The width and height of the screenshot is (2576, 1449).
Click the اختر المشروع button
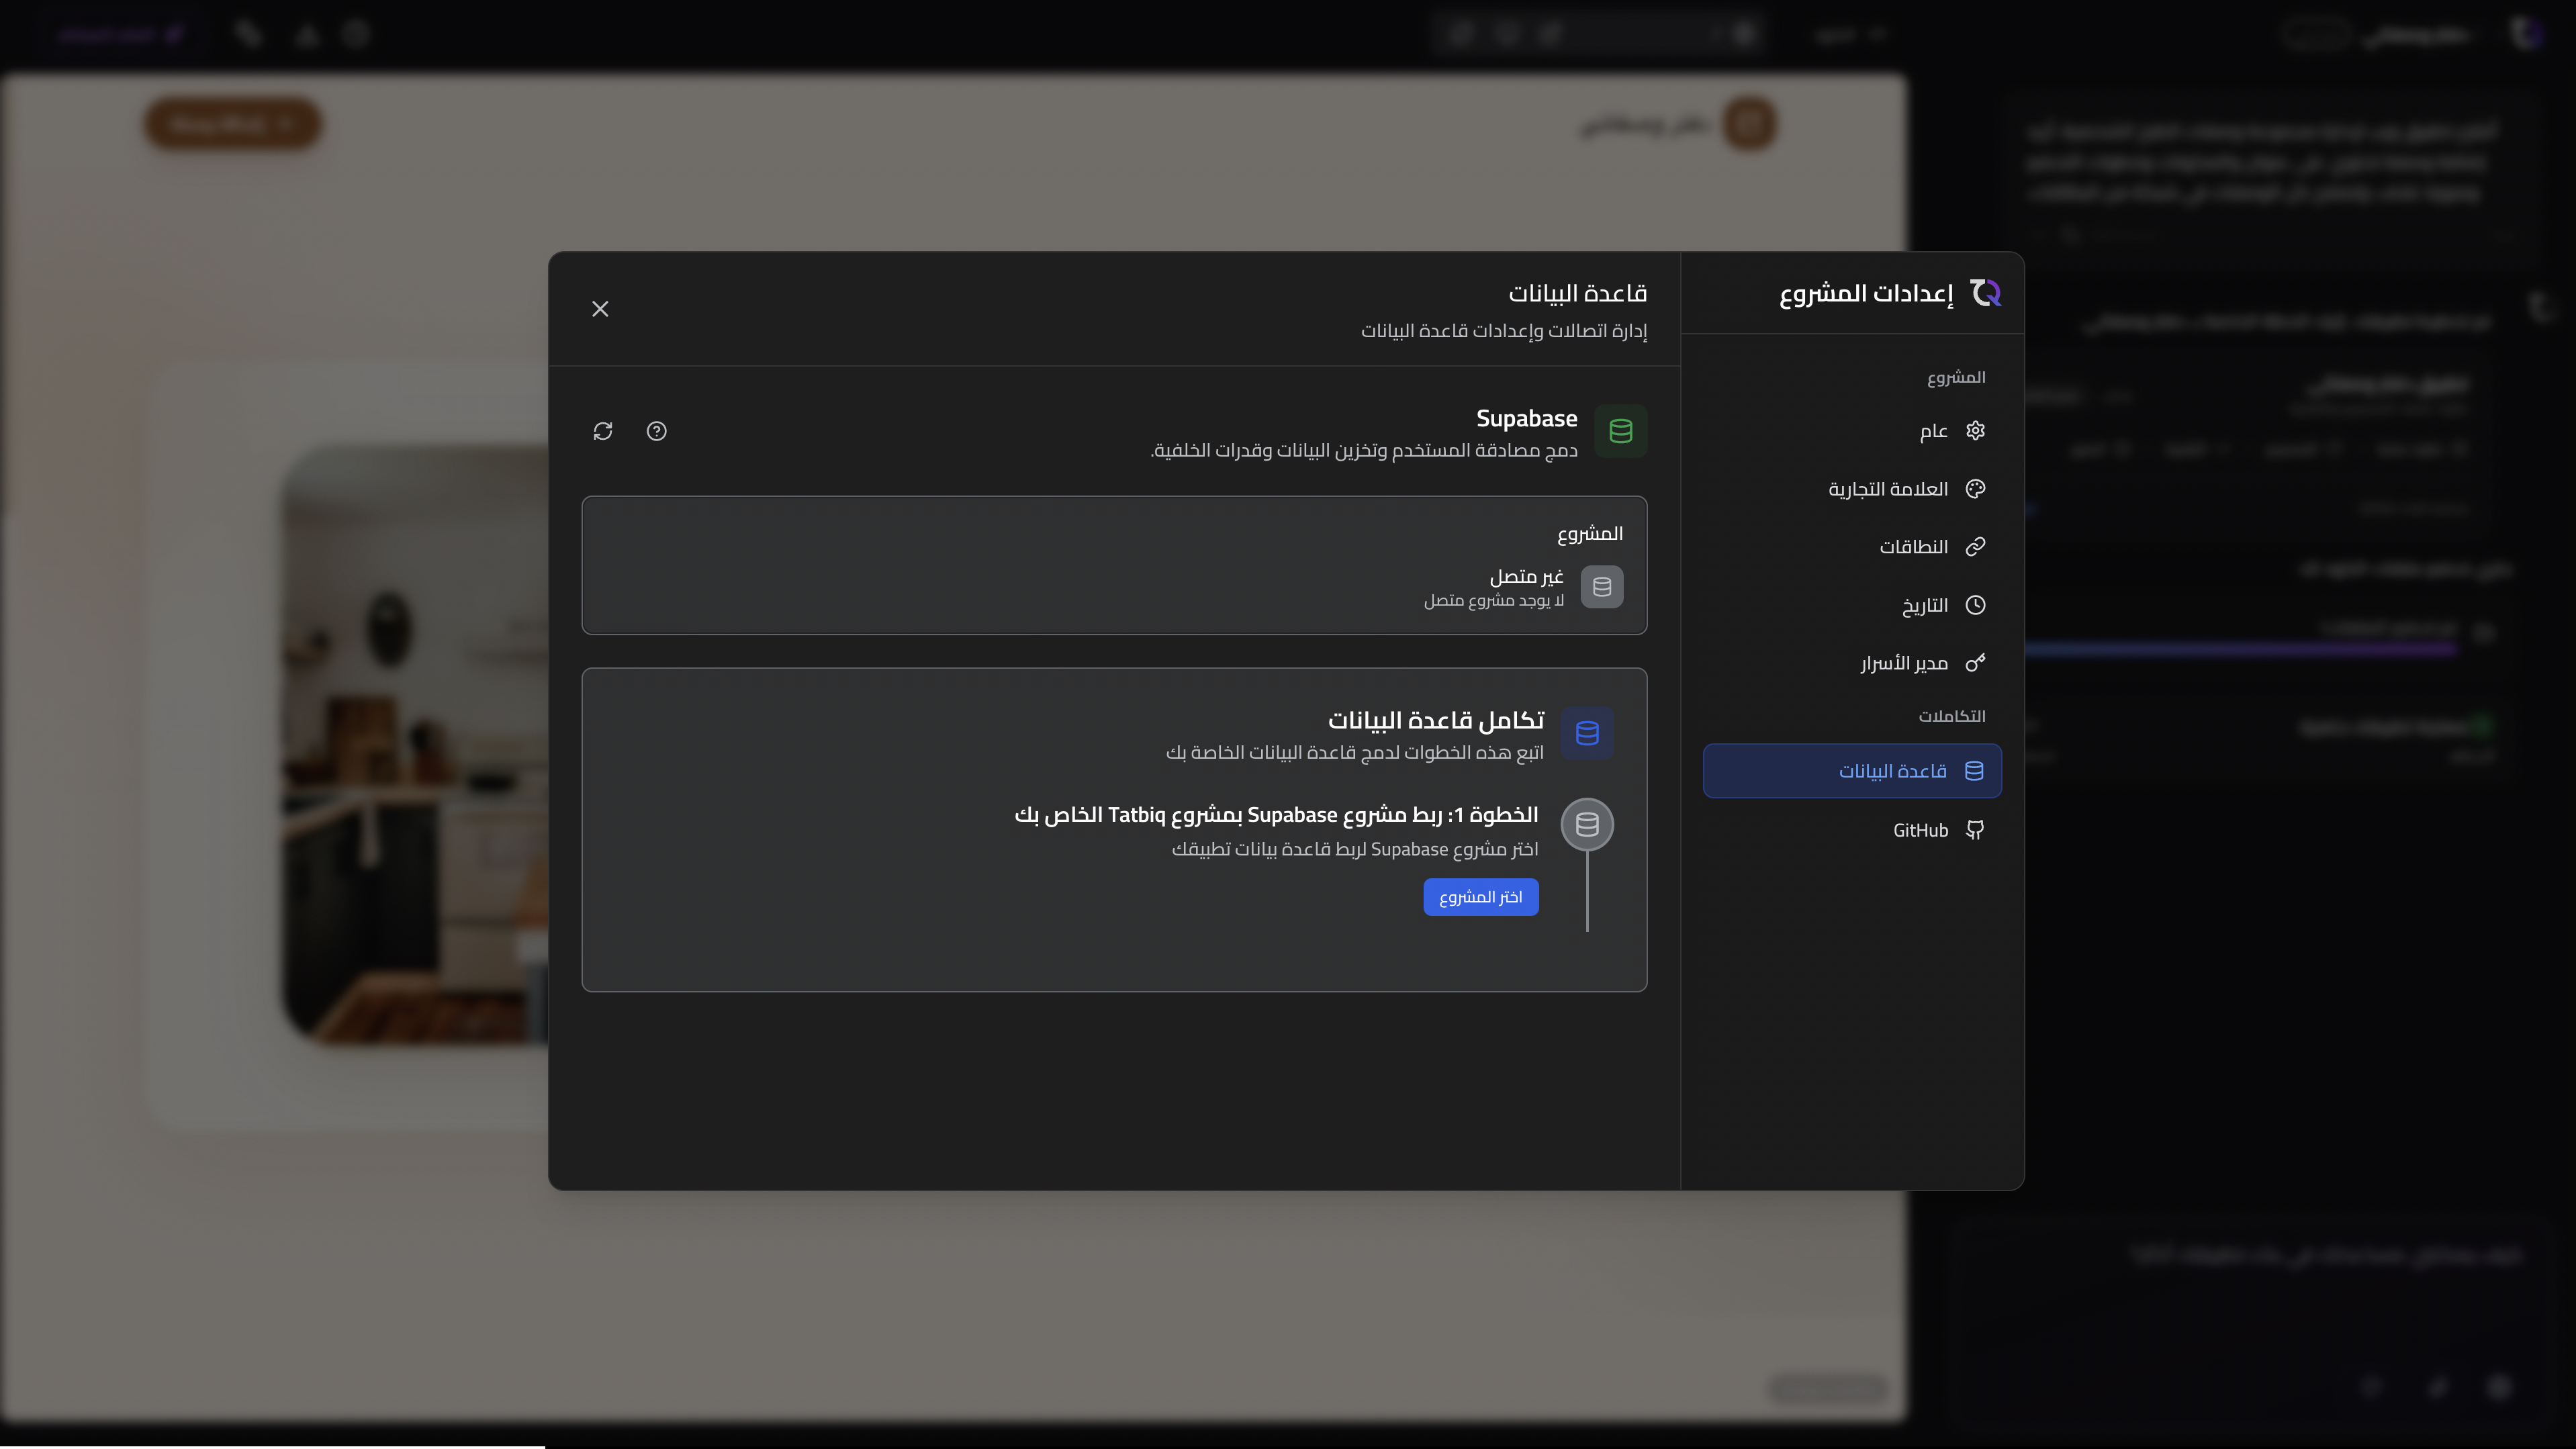pyautogui.click(x=1481, y=897)
